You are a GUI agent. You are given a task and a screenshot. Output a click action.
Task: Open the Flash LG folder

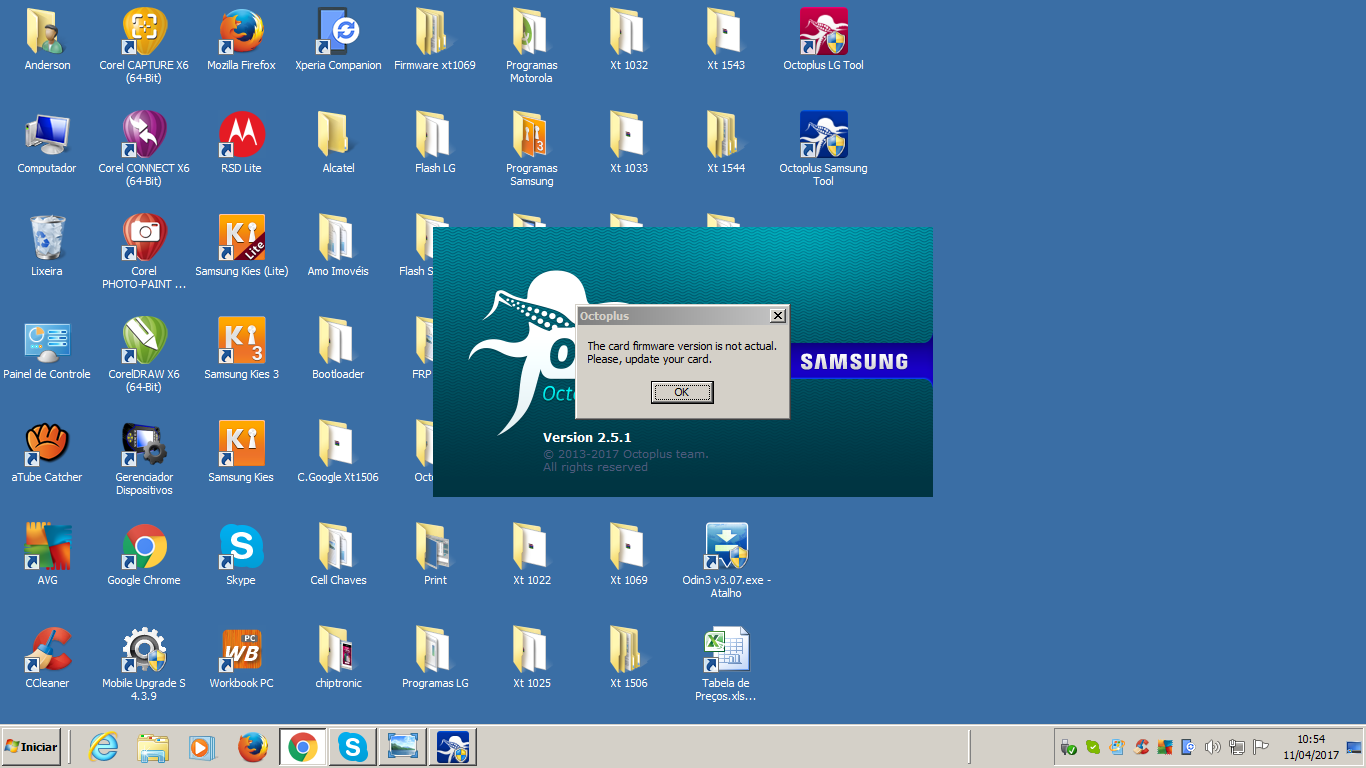point(435,143)
